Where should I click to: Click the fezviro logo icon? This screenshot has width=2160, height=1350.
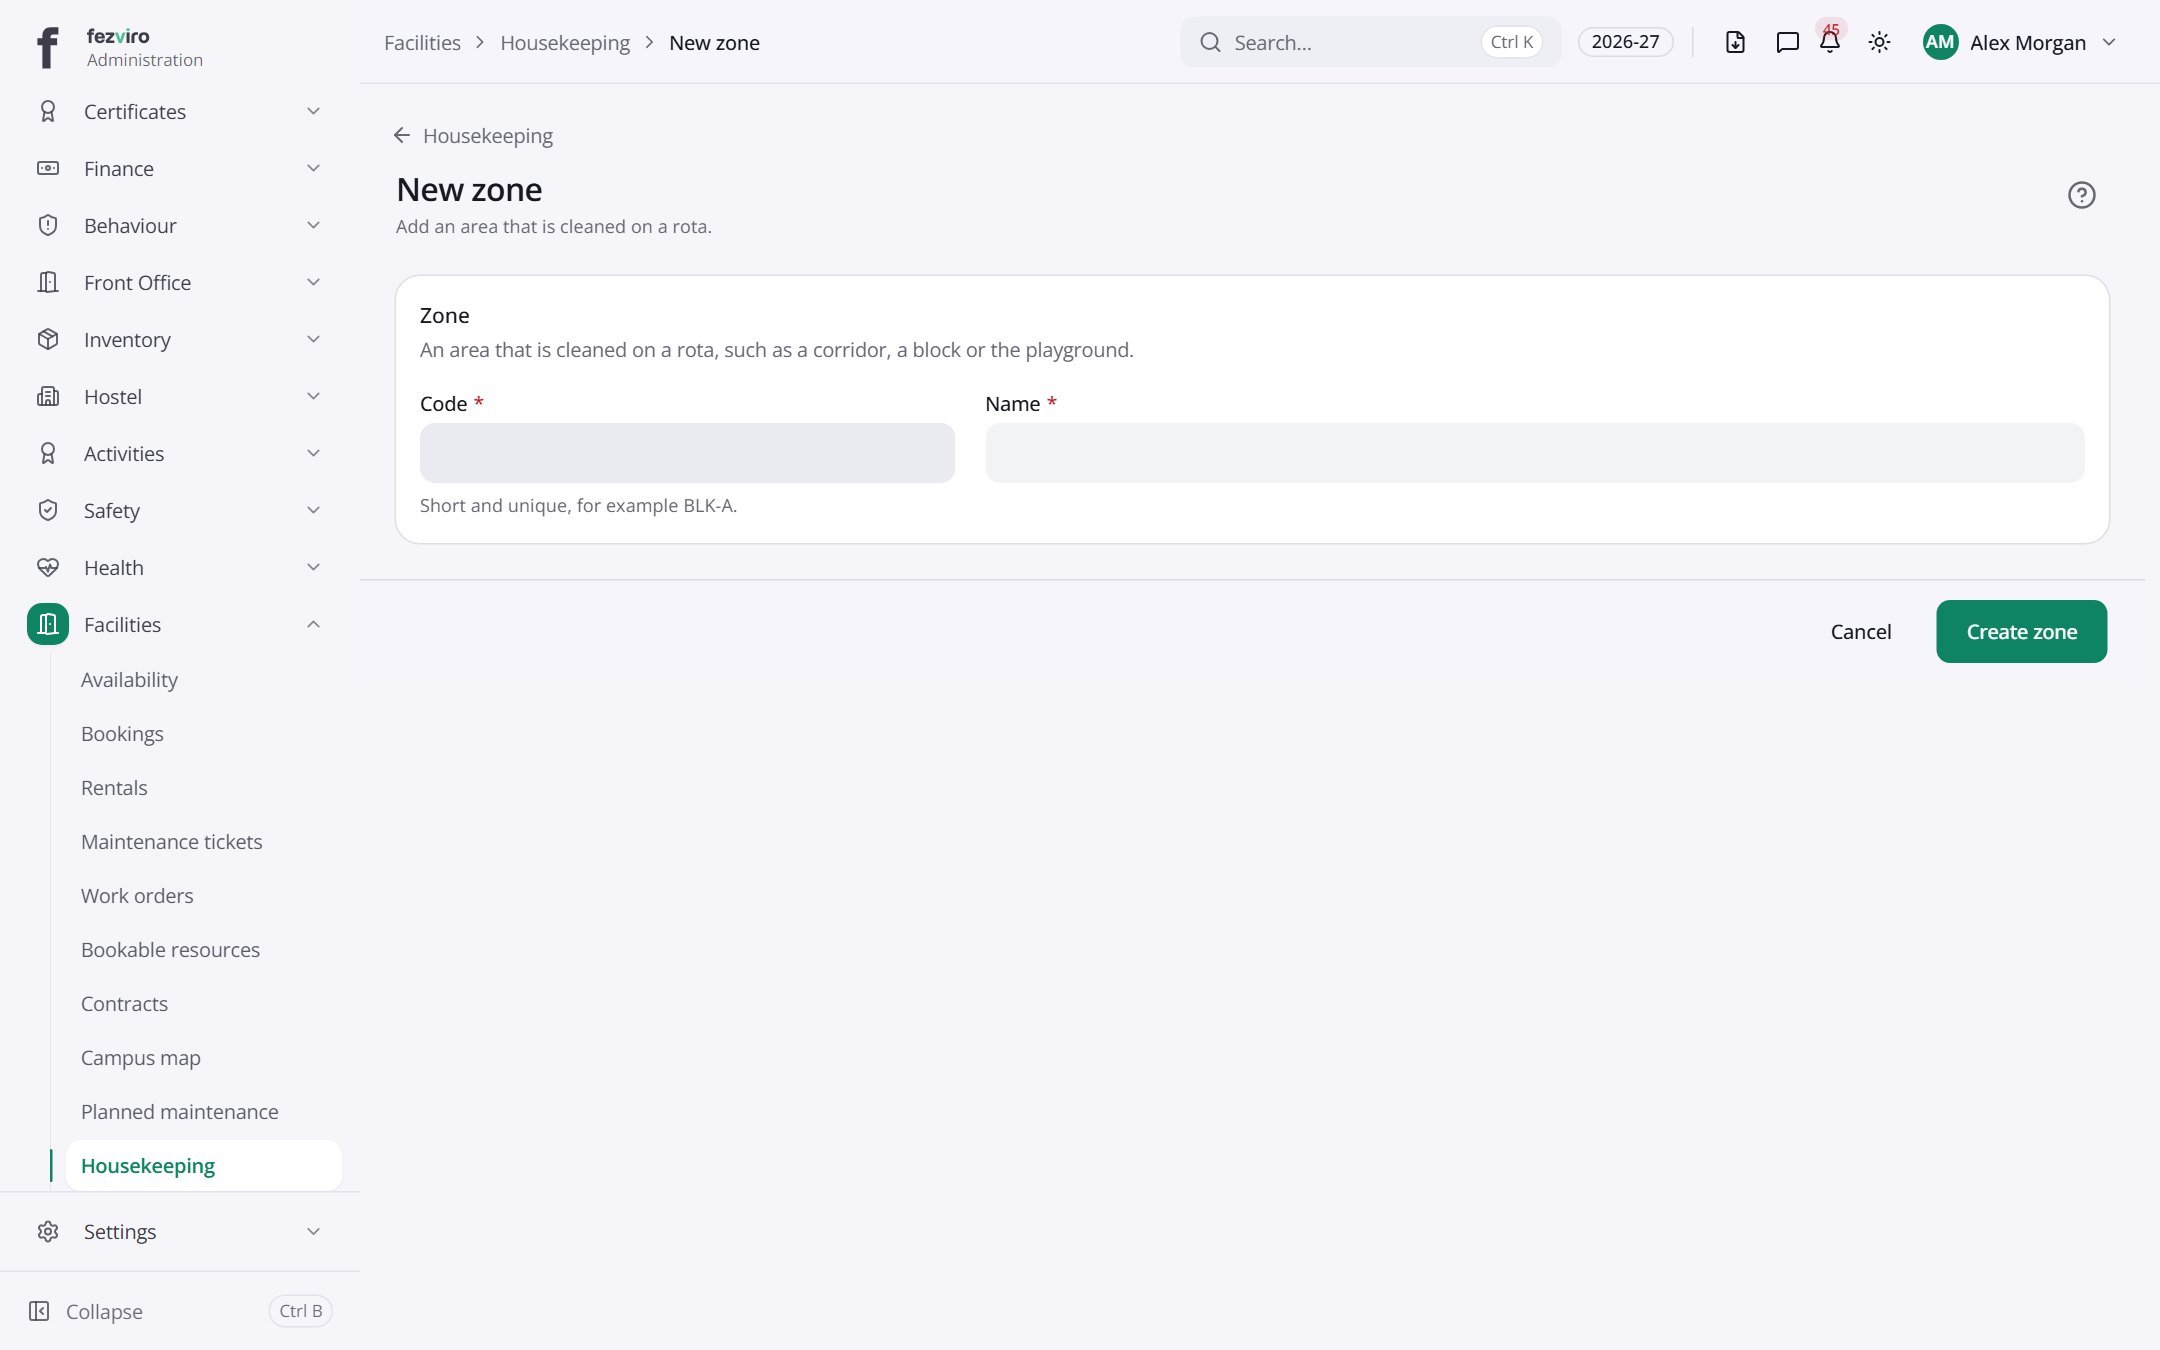(x=47, y=47)
